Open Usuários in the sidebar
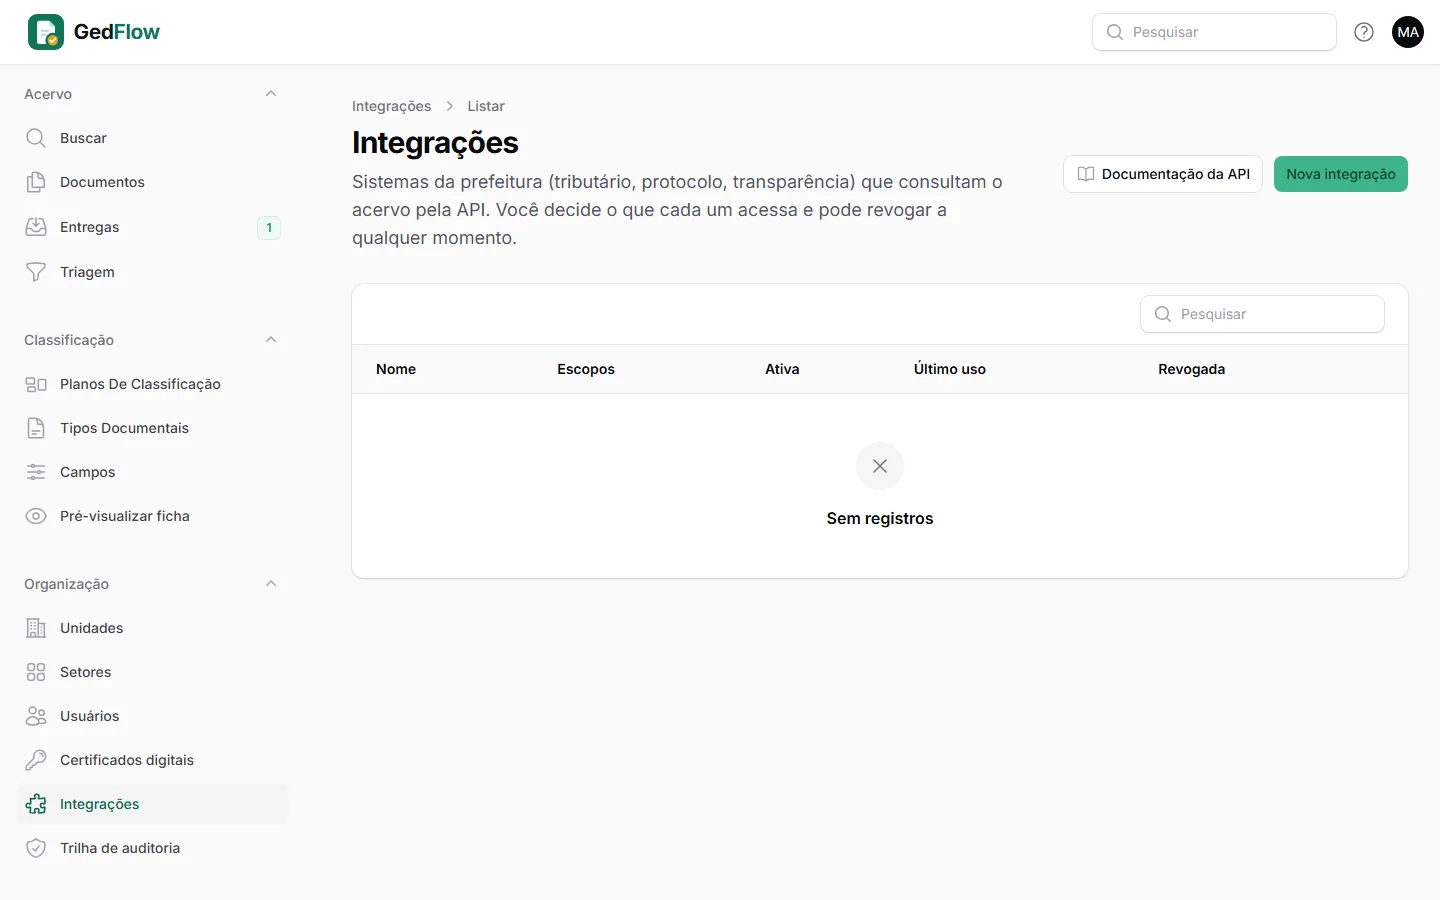1440x900 pixels. (x=152, y=716)
